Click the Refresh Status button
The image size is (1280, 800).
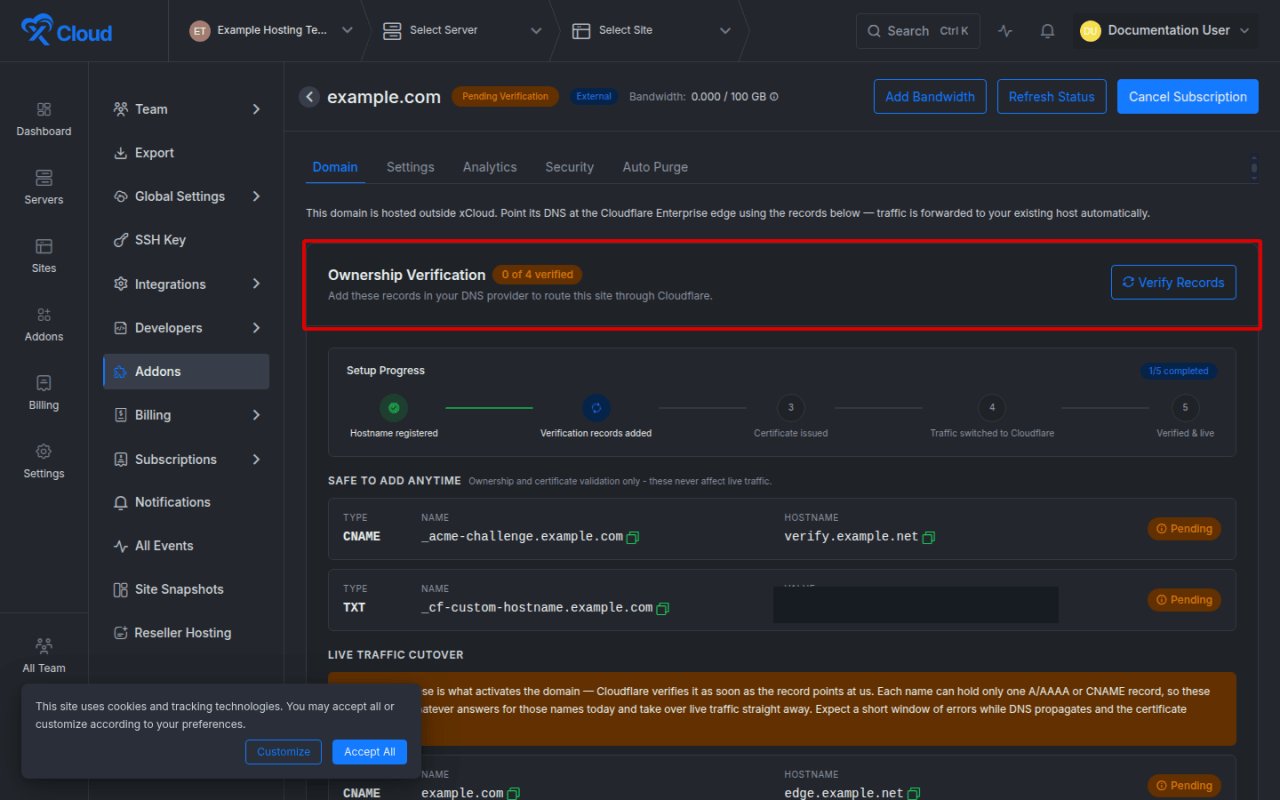[1051, 97]
